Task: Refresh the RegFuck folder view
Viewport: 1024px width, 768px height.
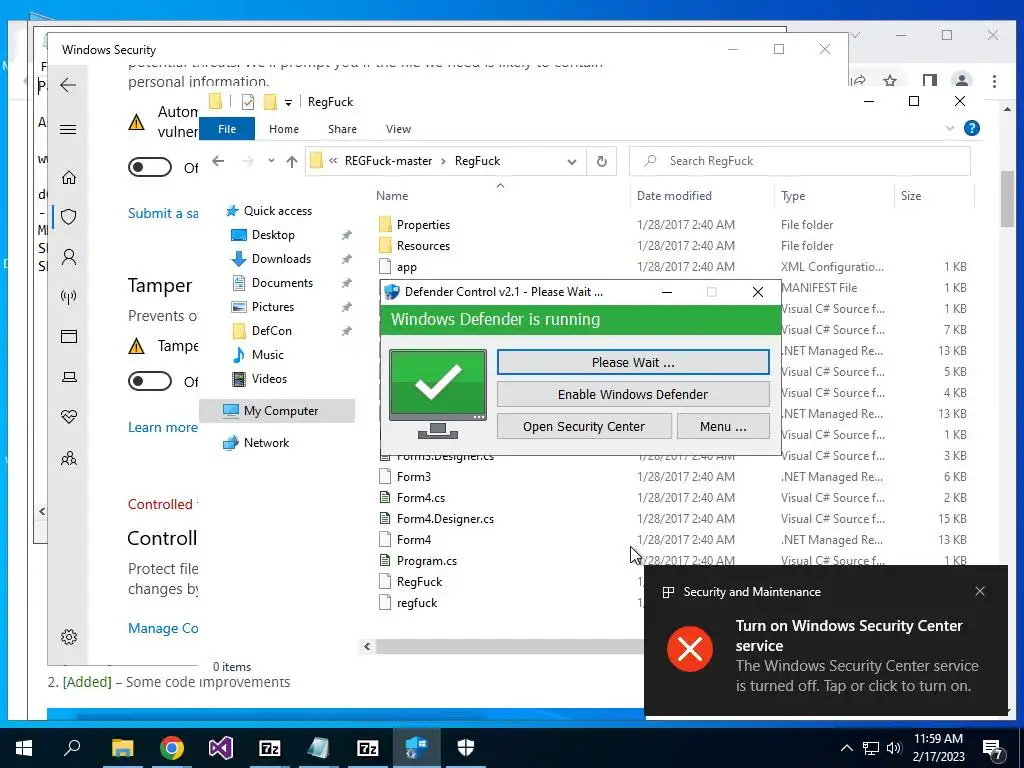Action: point(601,161)
